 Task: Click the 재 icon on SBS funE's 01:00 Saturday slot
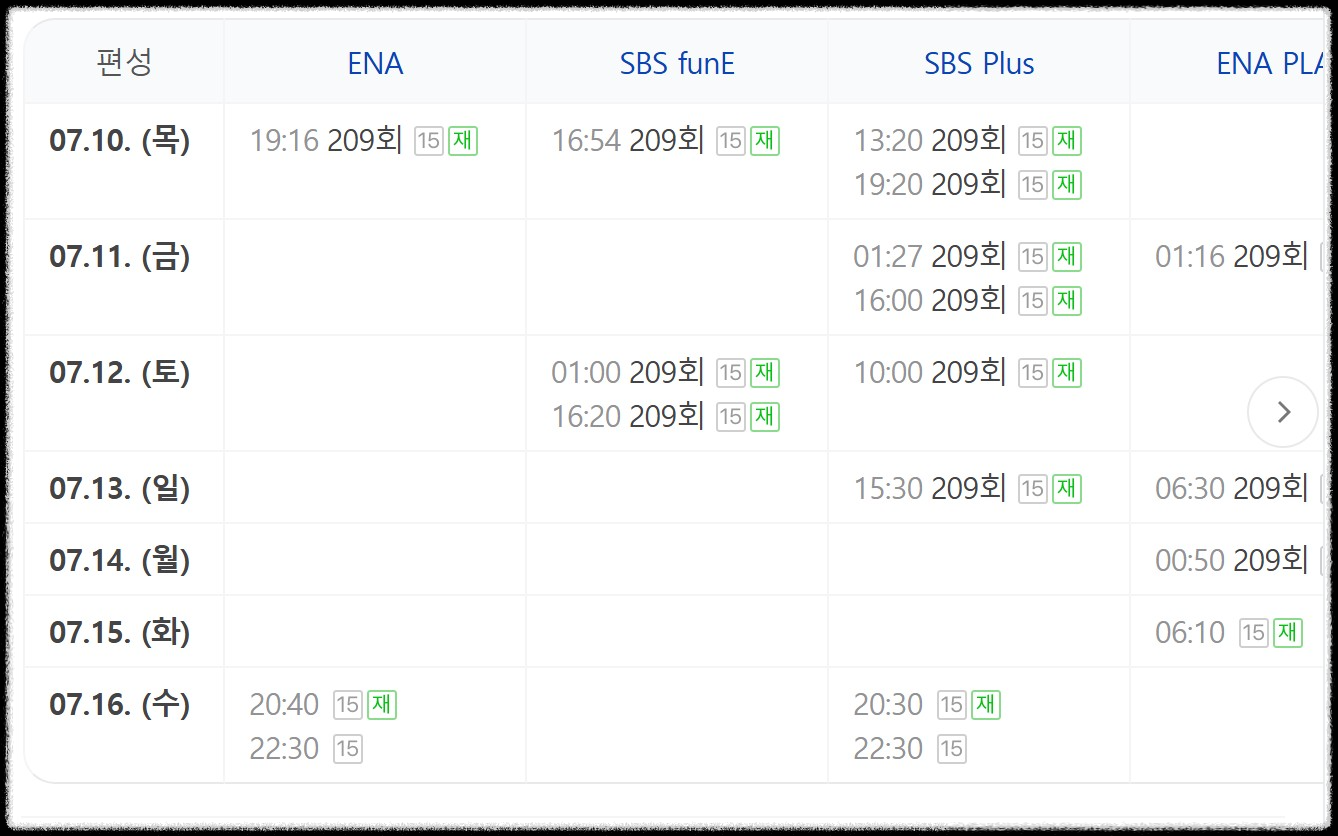point(765,372)
